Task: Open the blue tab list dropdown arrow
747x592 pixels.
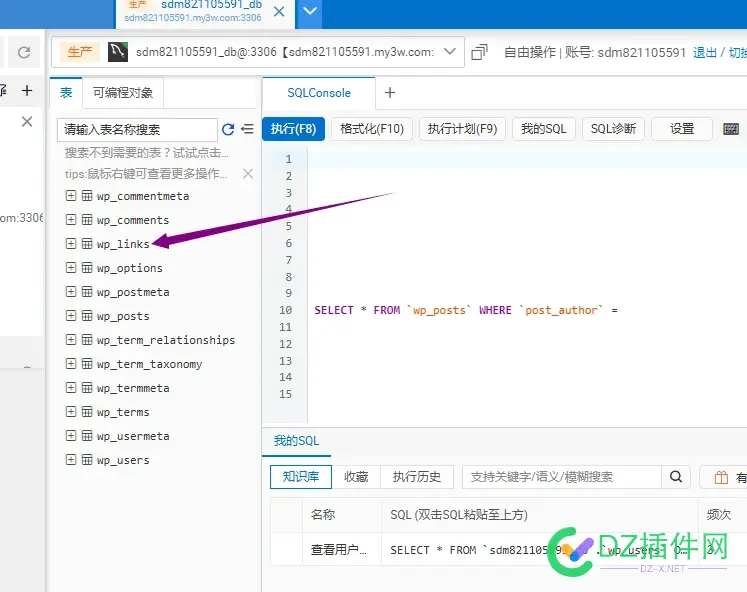Action: coord(310,11)
